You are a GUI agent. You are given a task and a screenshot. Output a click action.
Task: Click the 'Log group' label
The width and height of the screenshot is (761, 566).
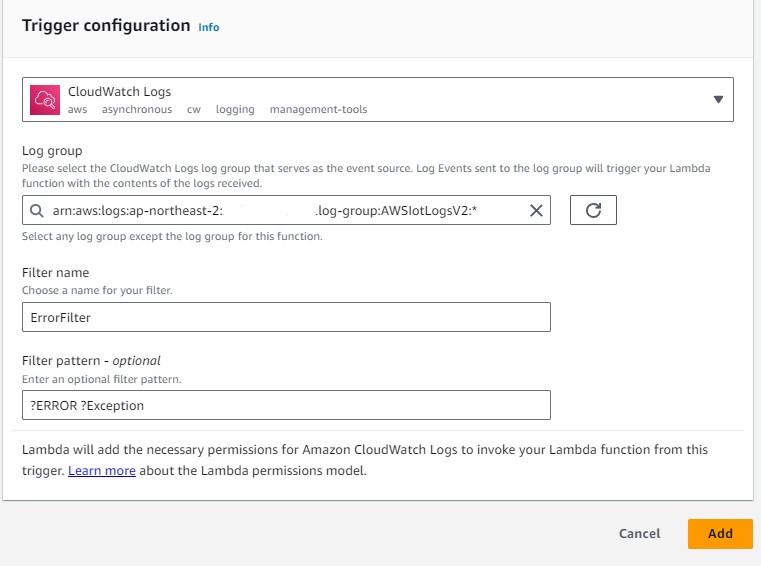point(52,151)
